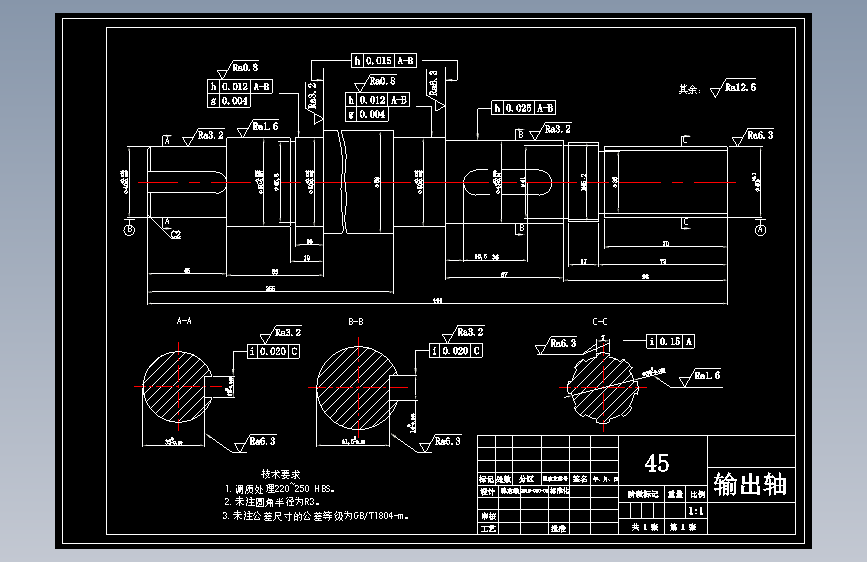867x562 pixels.
Task: Click the i 0.15 A tolerance frame
Action: pos(670,342)
